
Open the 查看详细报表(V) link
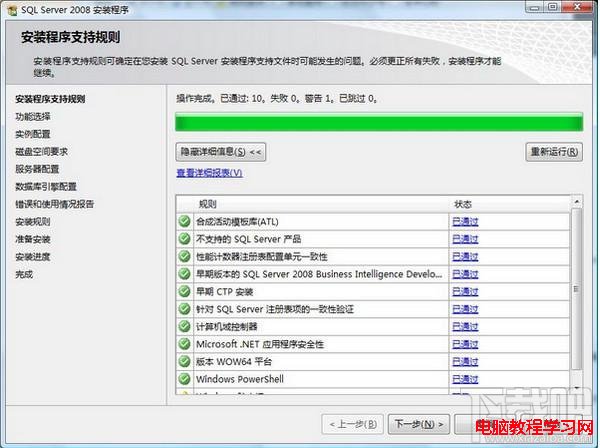209,173
